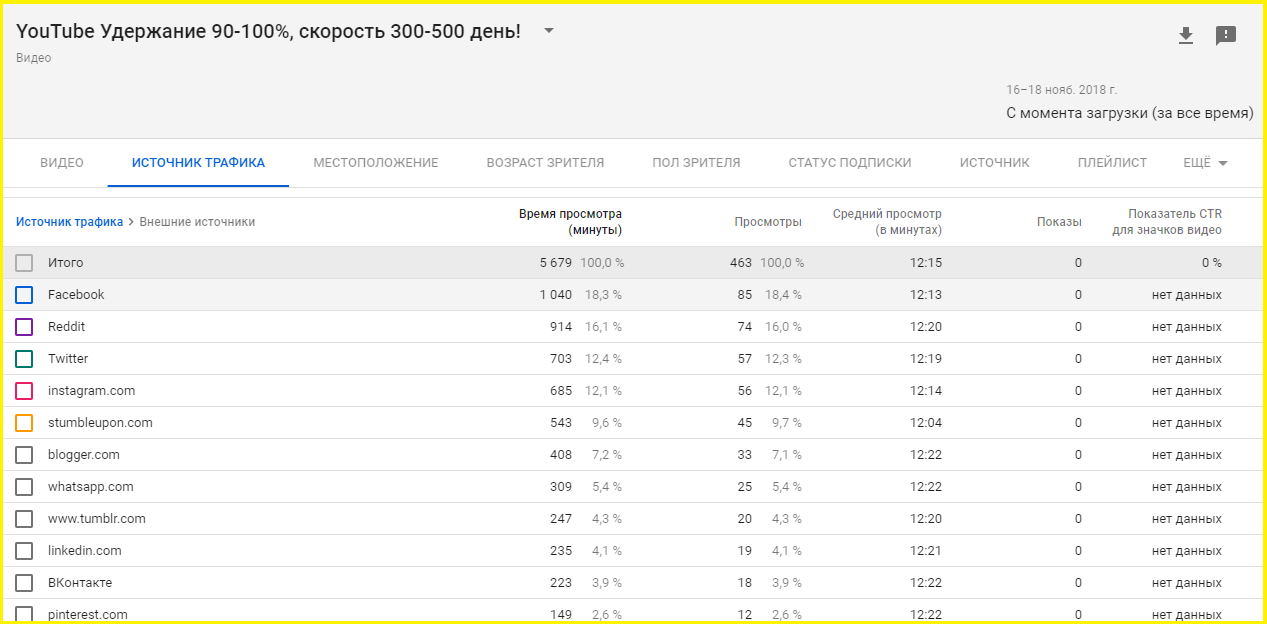1267x624 pixels.
Task: Click the Reddit source name
Action: pos(66,327)
